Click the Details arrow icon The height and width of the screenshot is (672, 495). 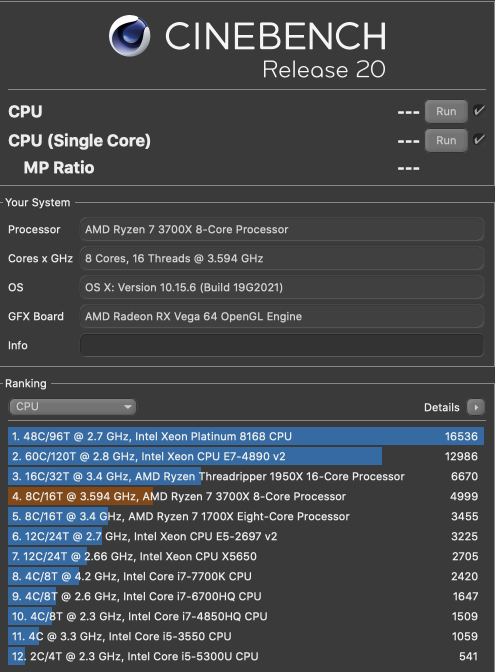click(476, 407)
